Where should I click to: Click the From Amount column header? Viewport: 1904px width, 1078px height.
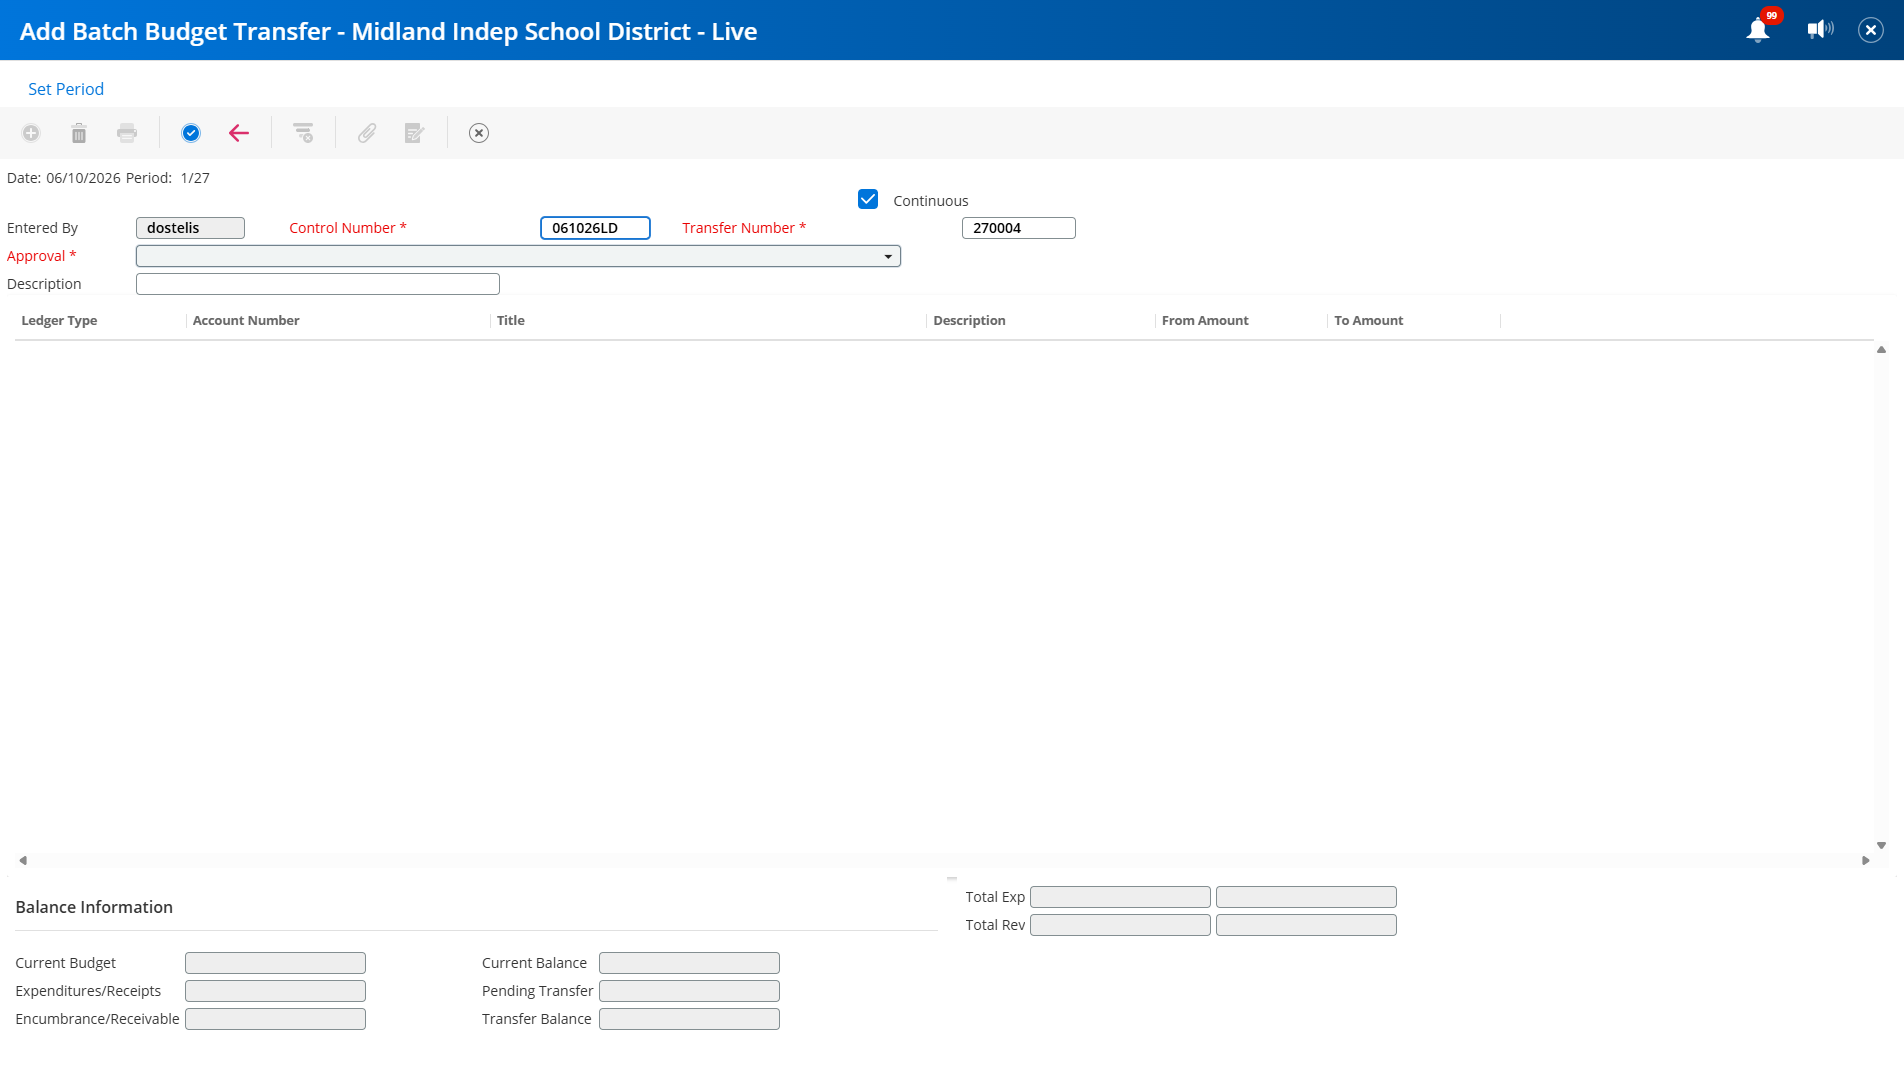pyautogui.click(x=1205, y=321)
